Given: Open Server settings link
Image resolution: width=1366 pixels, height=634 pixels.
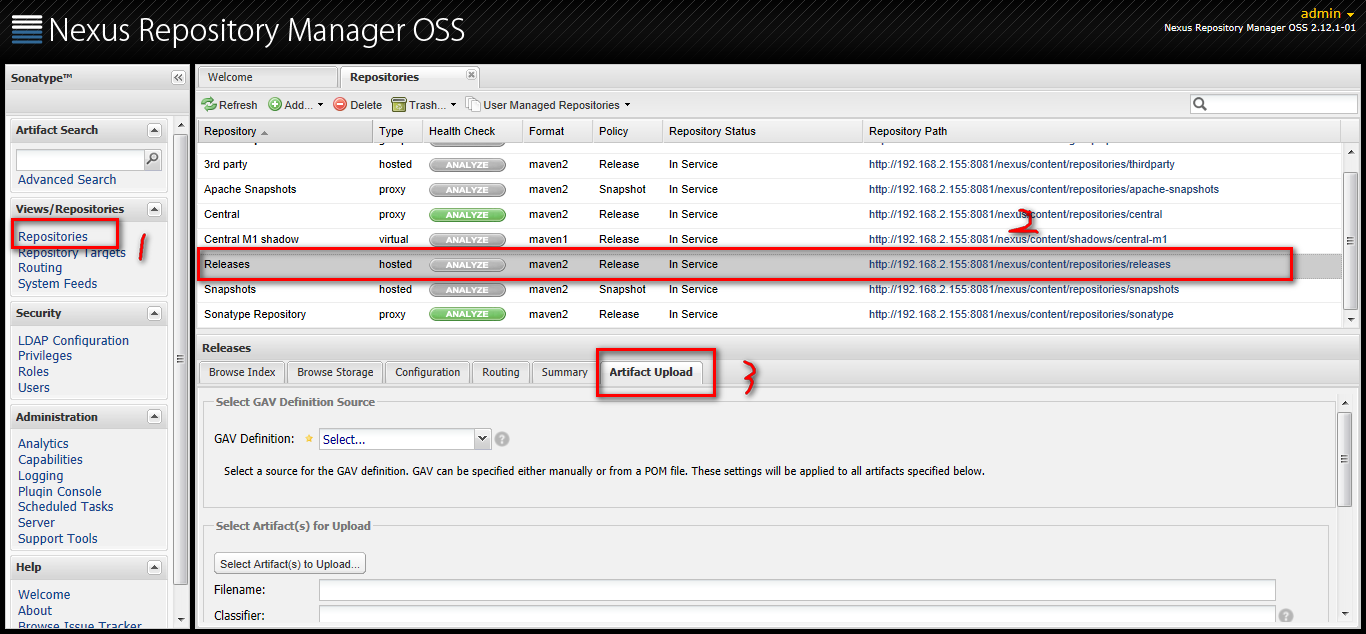Looking at the screenshot, I should (x=36, y=523).
